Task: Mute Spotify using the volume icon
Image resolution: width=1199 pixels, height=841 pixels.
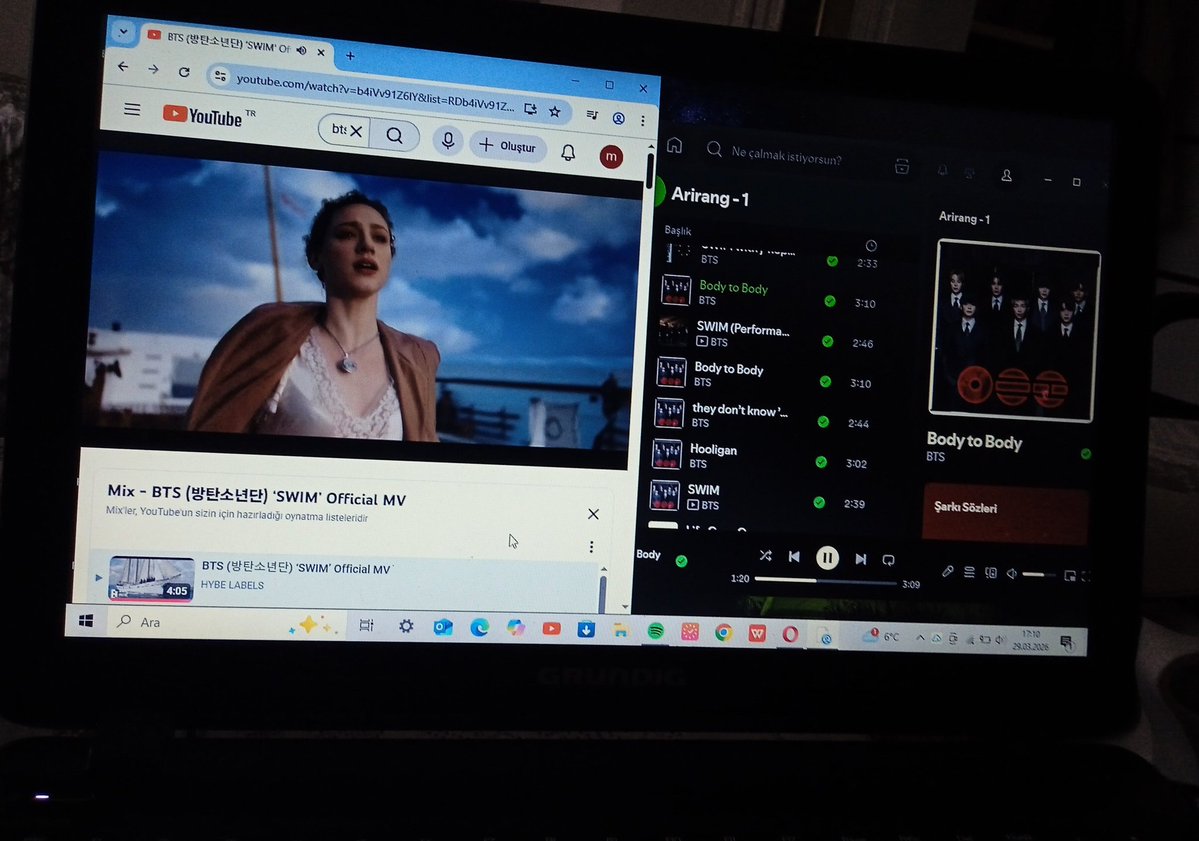Action: (1012, 573)
